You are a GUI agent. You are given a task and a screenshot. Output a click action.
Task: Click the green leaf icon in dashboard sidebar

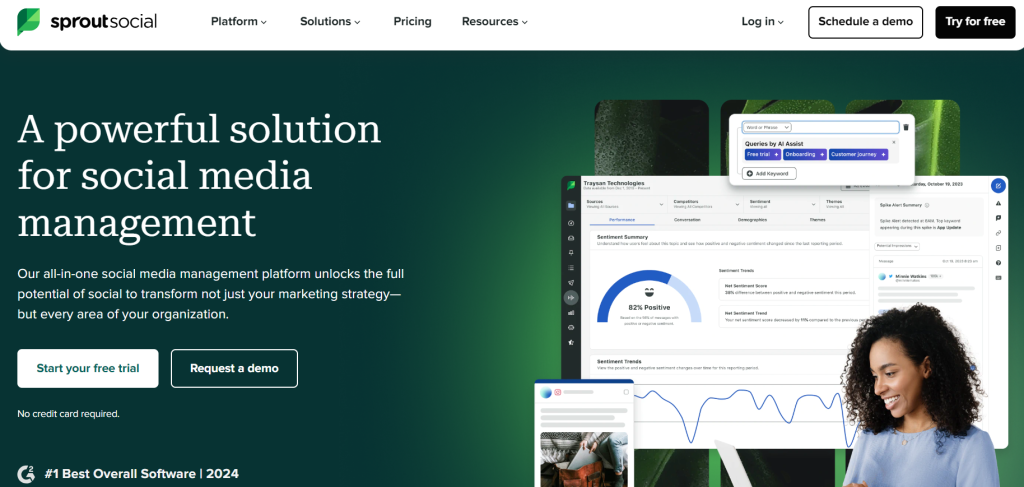(x=571, y=185)
